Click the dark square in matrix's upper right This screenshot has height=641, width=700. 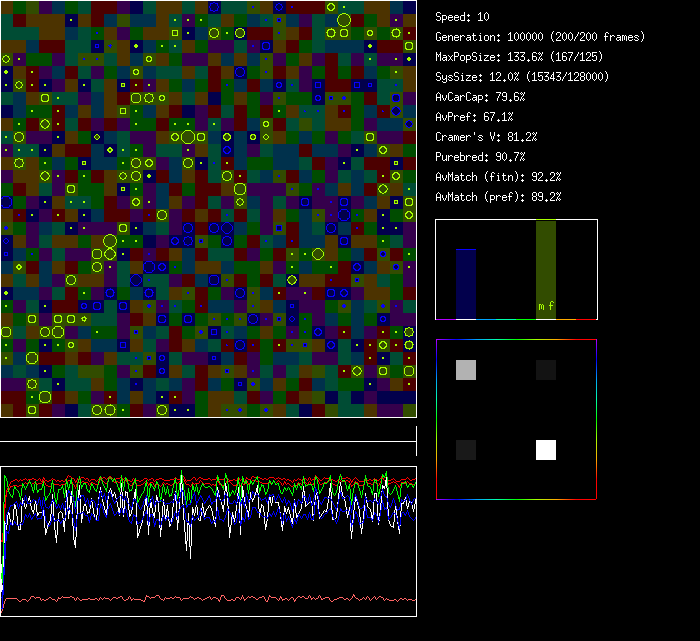coord(545,371)
